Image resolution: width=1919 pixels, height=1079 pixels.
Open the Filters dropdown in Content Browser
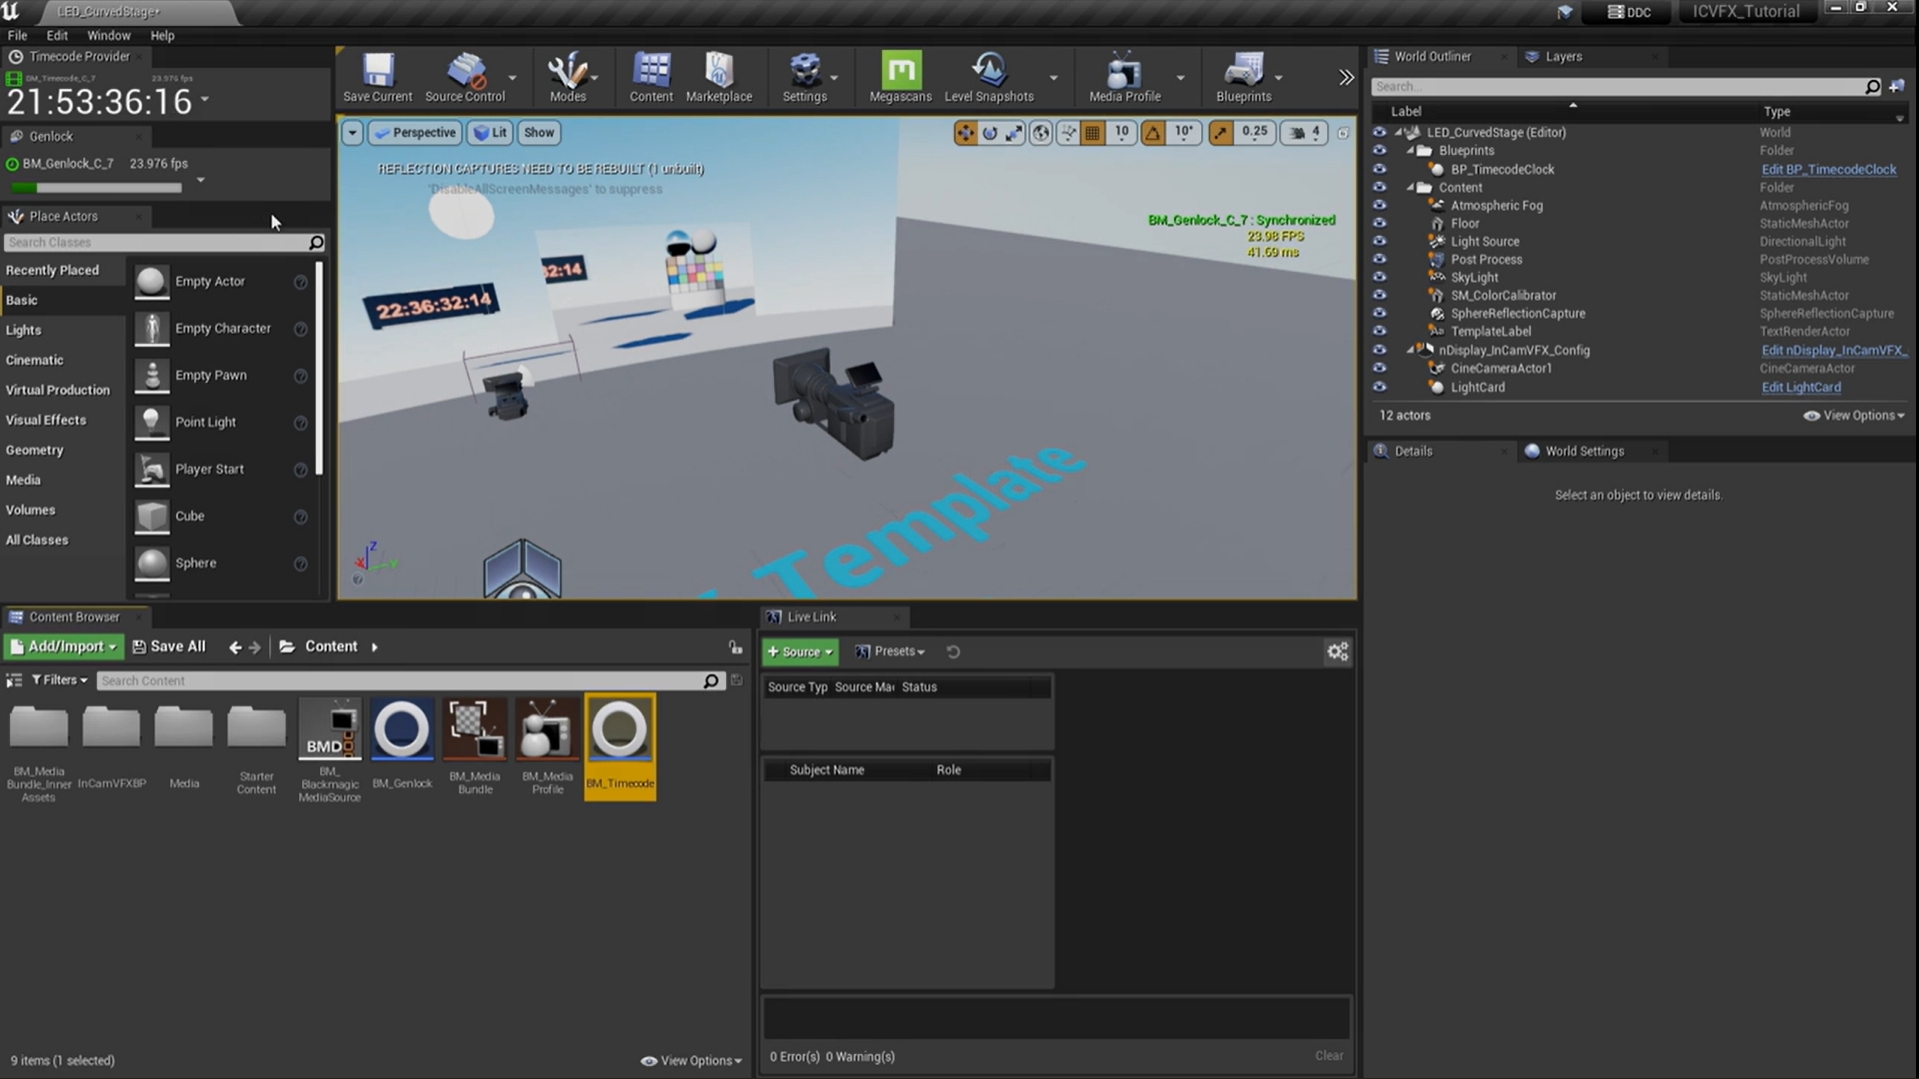(59, 680)
